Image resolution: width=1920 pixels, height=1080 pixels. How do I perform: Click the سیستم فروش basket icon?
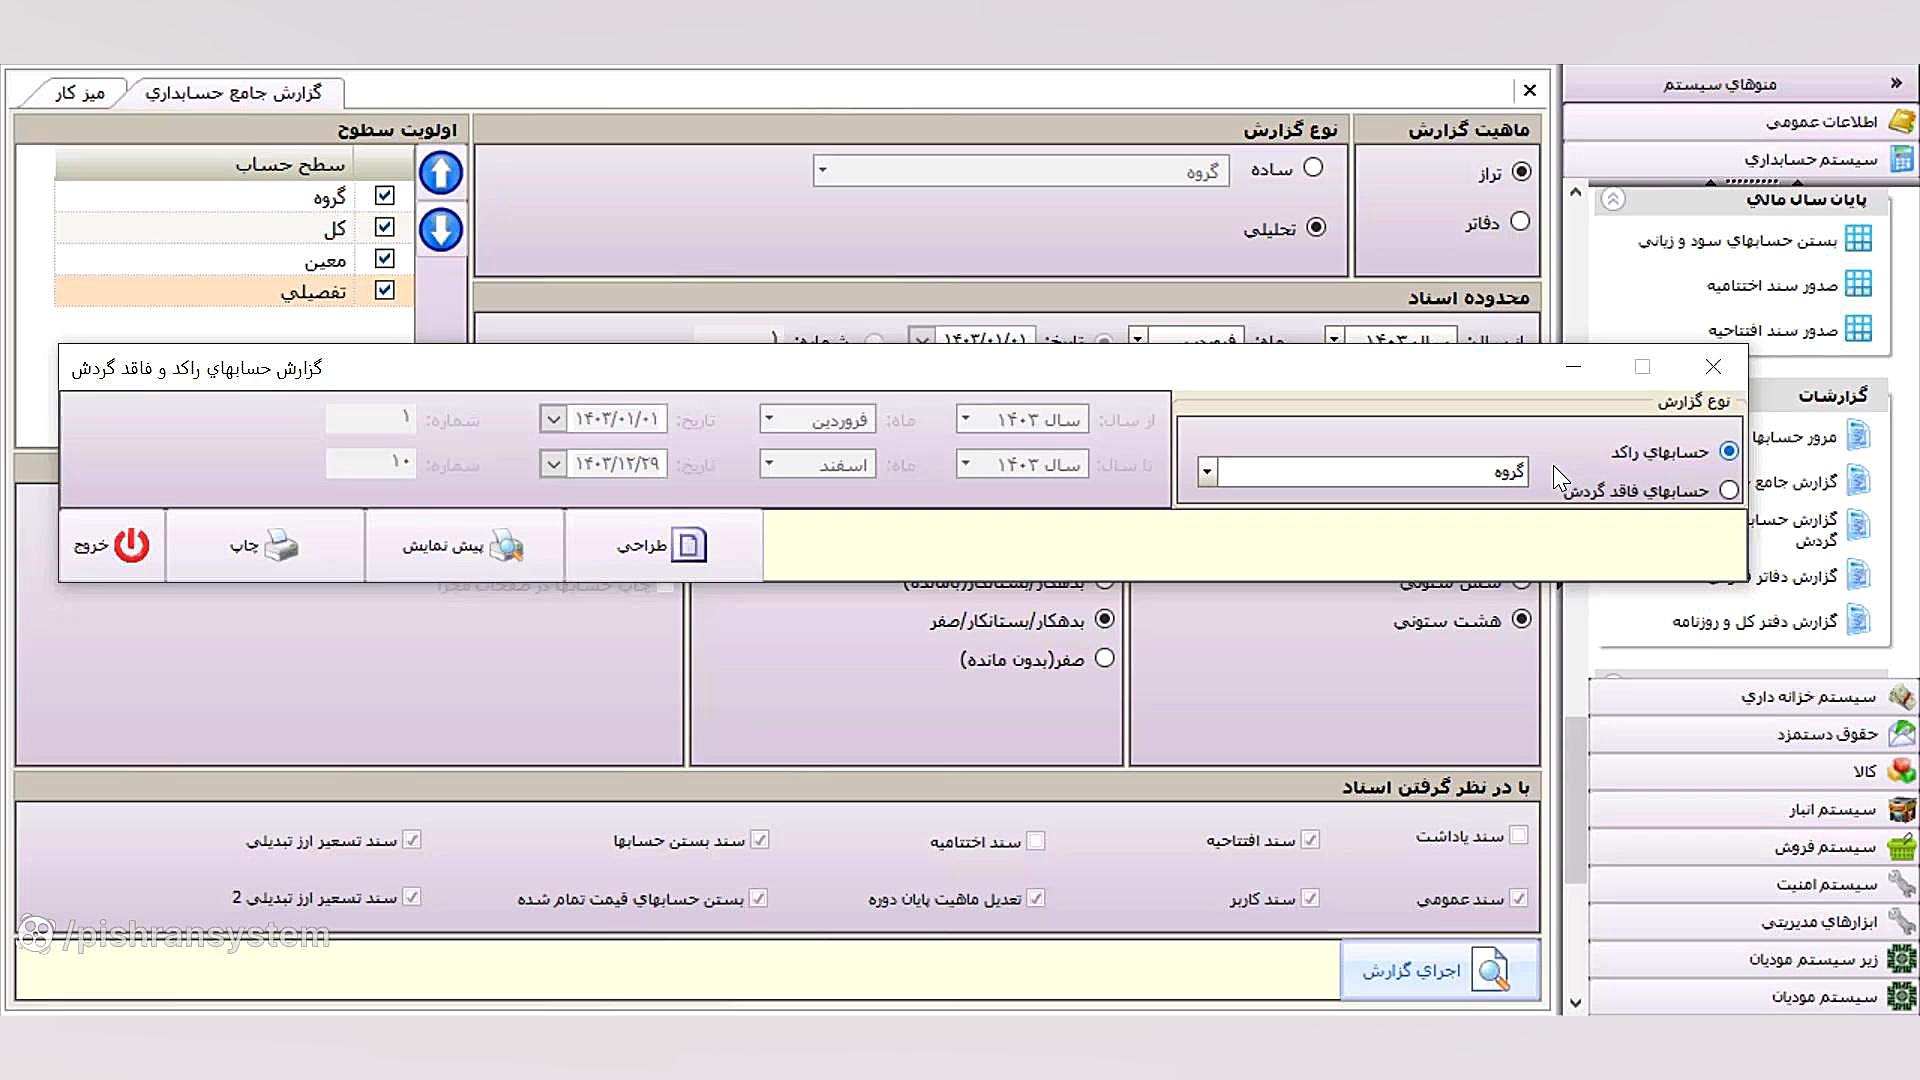(x=1901, y=847)
